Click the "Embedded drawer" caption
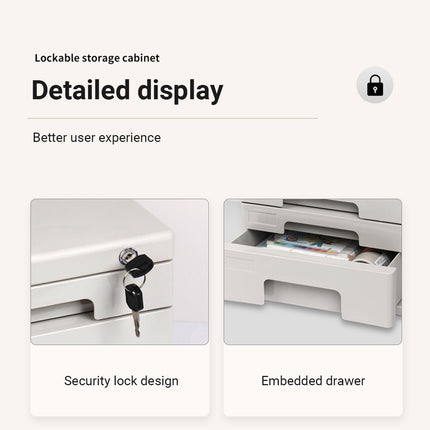The image size is (430, 430). pos(313,381)
